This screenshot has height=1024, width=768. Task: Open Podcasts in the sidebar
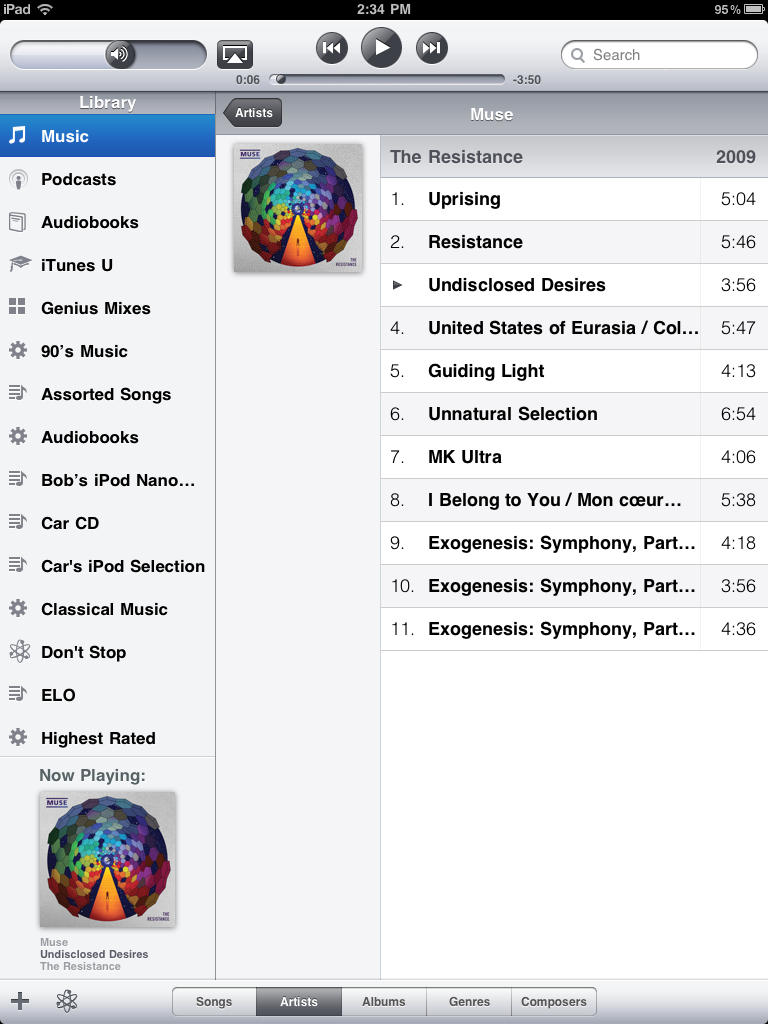click(107, 179)
